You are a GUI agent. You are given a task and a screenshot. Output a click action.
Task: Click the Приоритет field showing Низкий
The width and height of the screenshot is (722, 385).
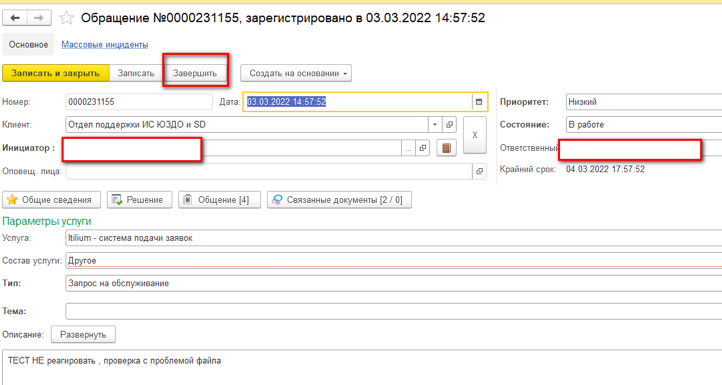click(644, 102)
